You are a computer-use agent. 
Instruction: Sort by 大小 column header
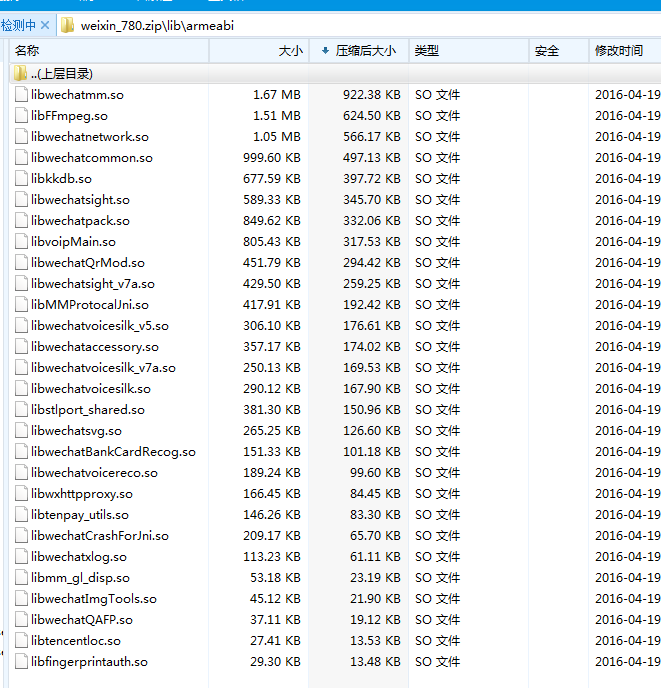click(259, 51)
